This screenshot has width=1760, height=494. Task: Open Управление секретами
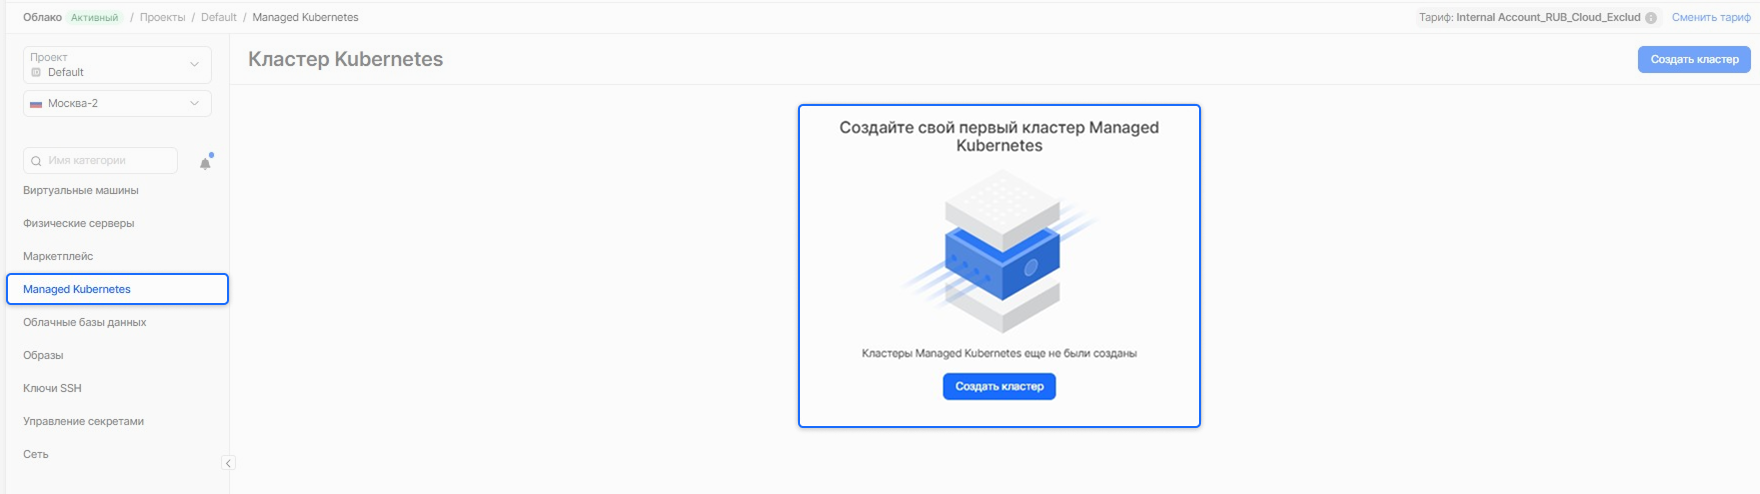pyautogui.click(x=84, y=421)
